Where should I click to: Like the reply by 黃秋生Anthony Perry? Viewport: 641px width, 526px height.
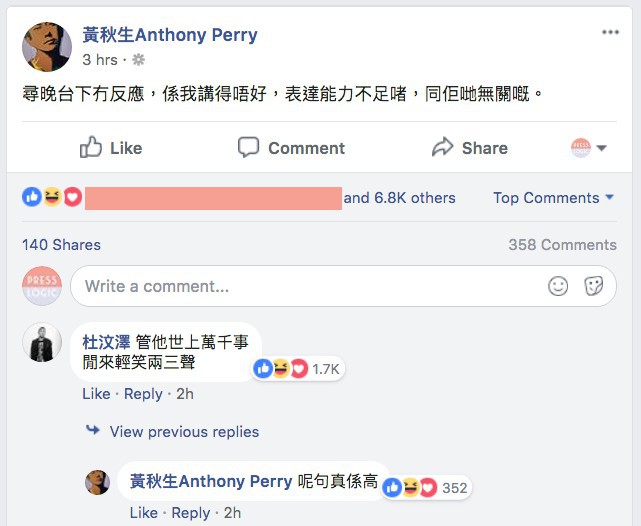click(143, 512)
